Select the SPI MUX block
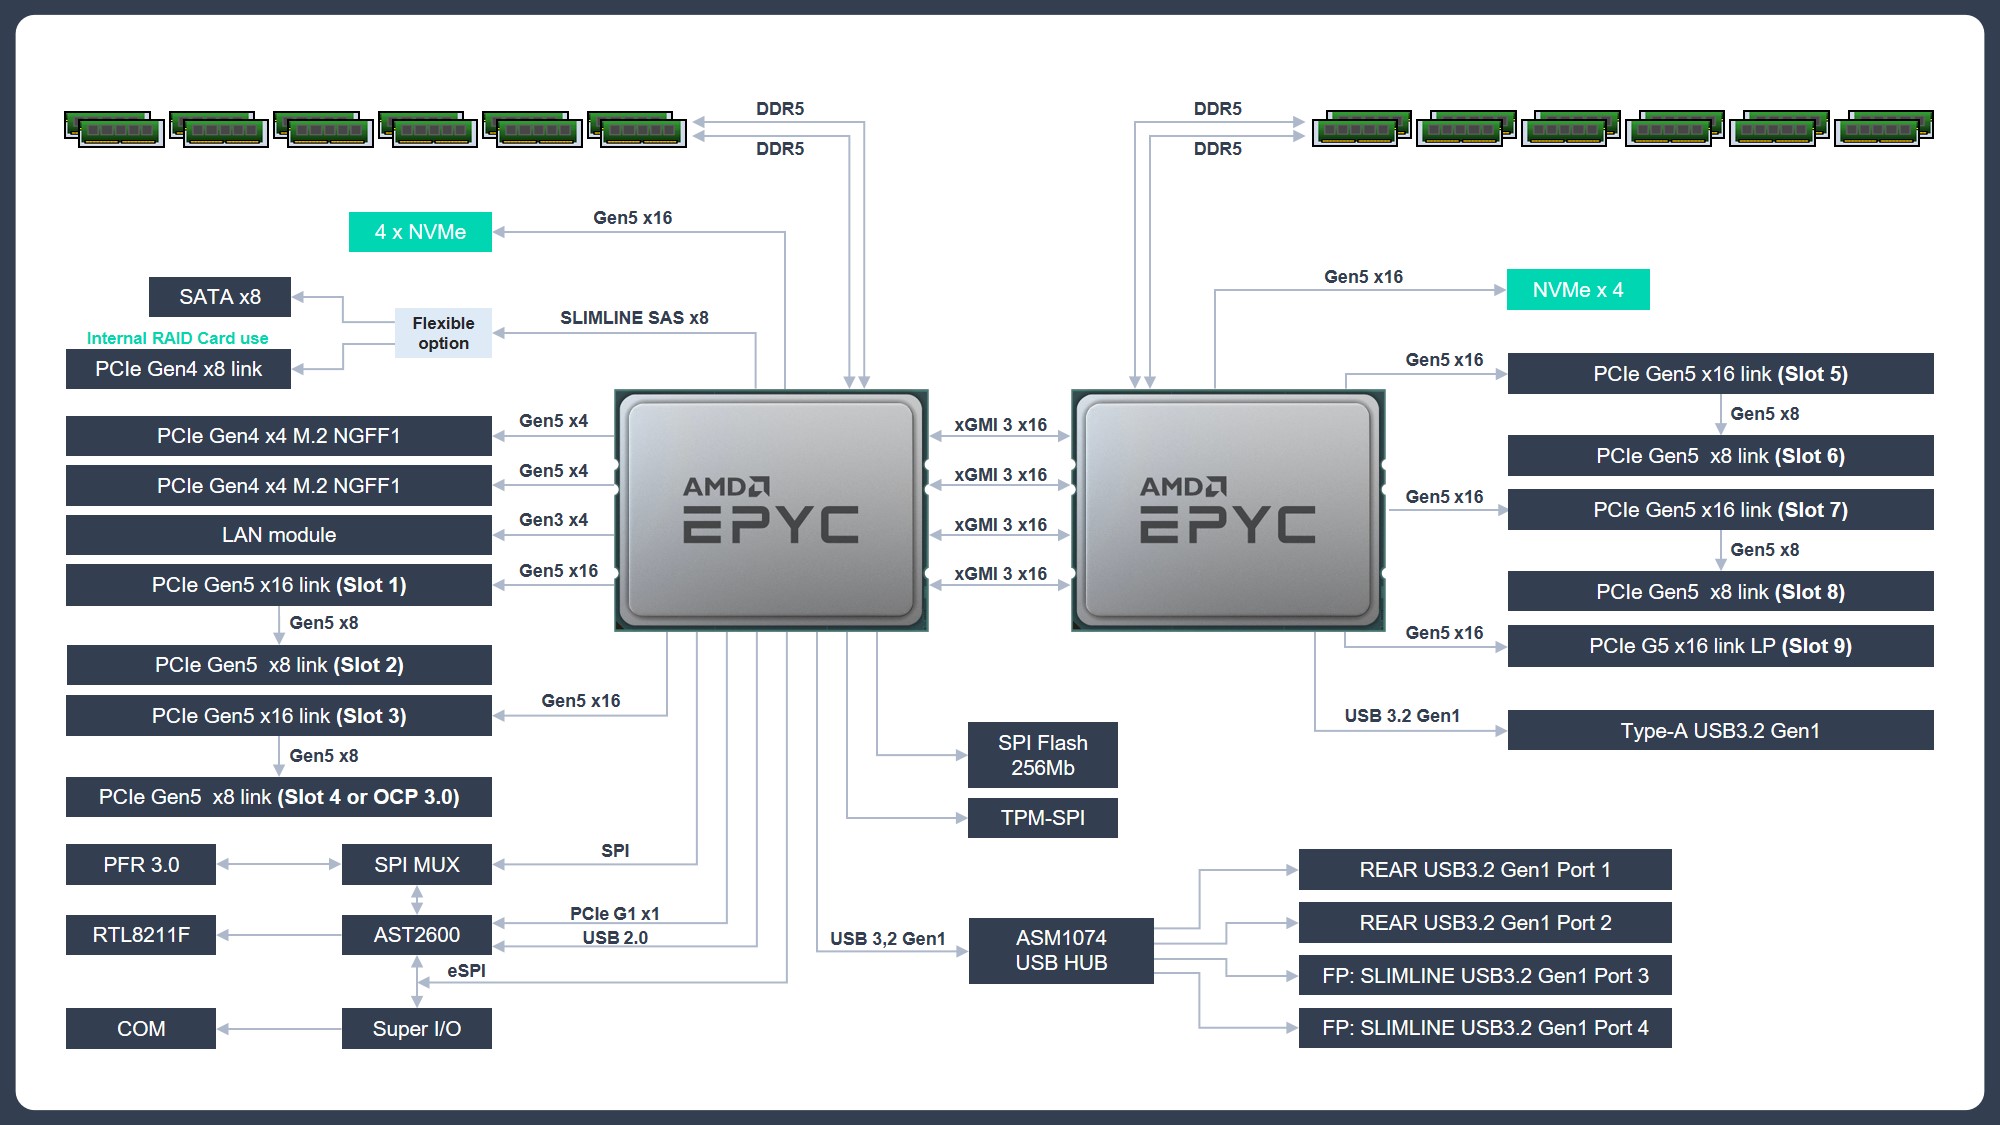The height and width of the screenshot is (1125, 2000). pyautogui.click(x=417, y=865)
